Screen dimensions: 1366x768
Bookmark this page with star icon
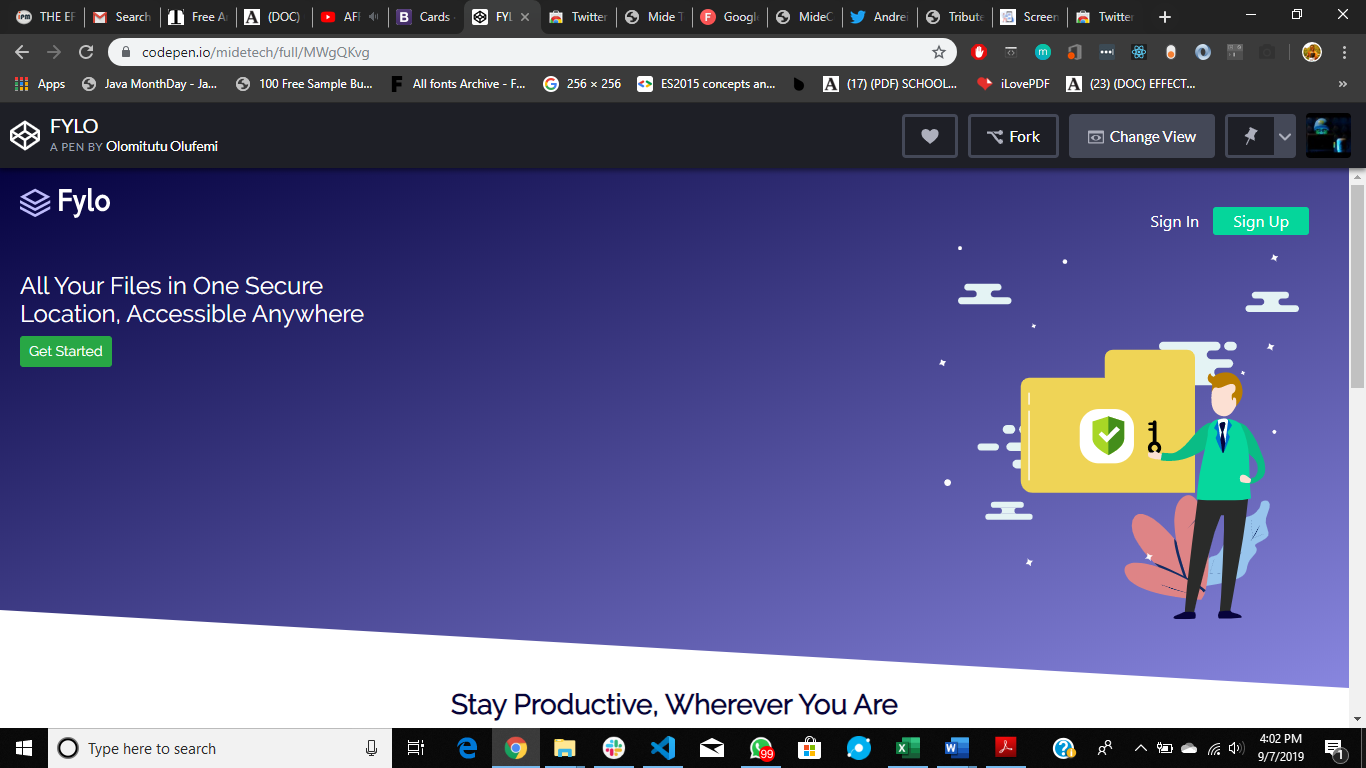coord(938,52)
